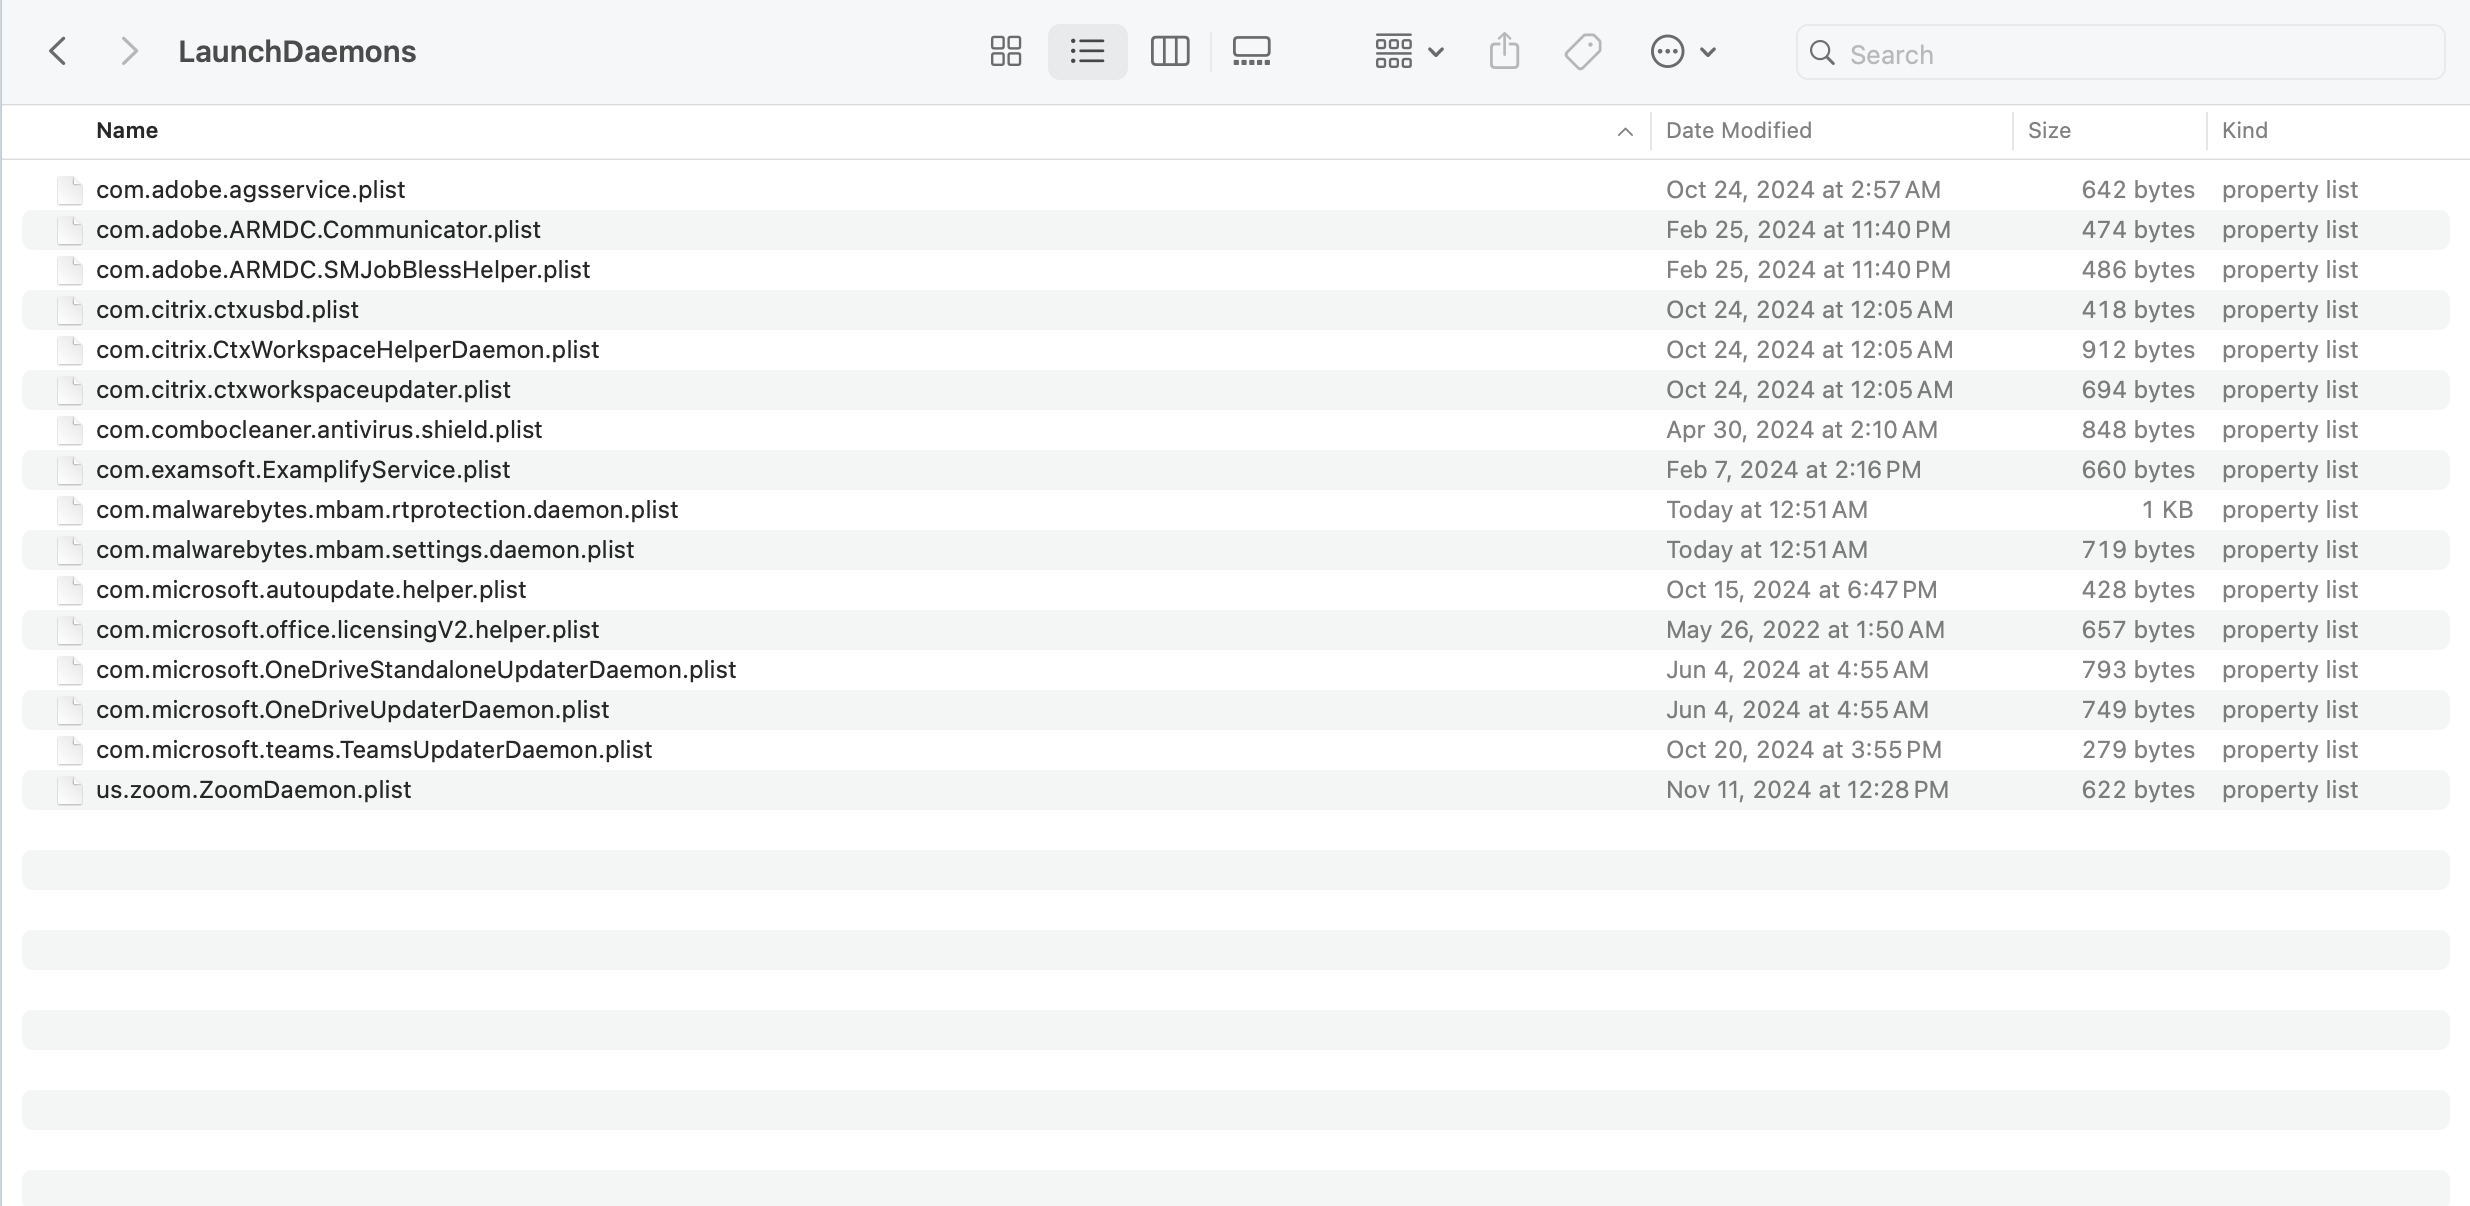Toggle sort direction arrow in Name column
Image resolution: width=2470 pixels, height=1206 pixels.
tap(1625, 131)
